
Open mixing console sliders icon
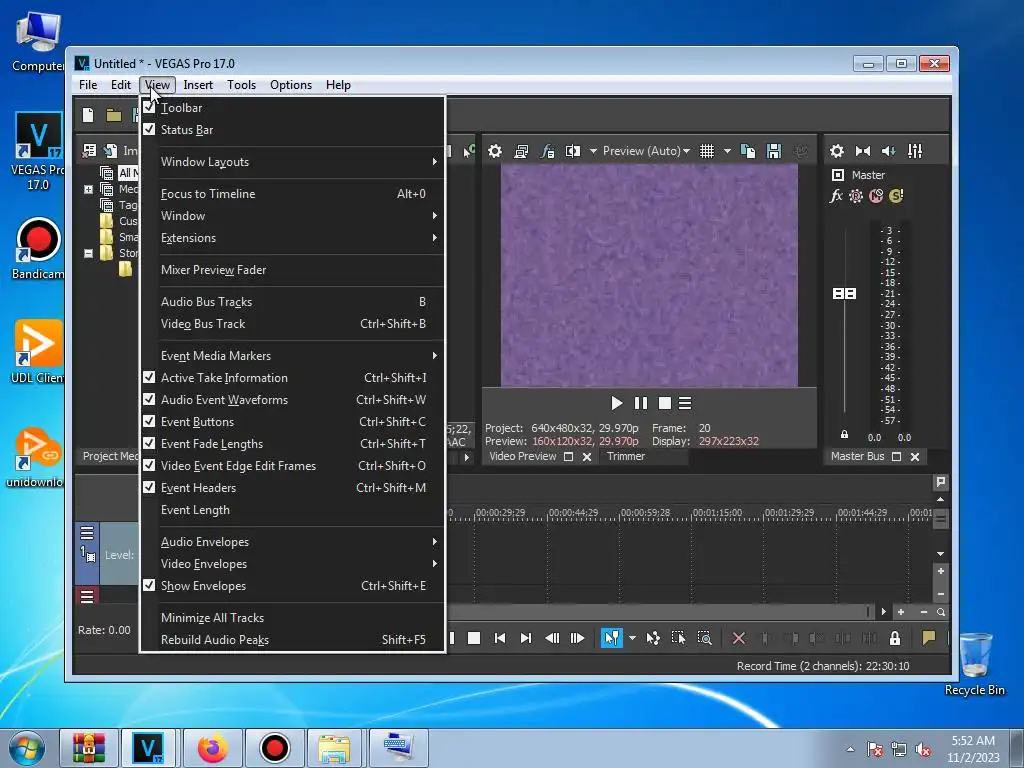click(915, 152)
